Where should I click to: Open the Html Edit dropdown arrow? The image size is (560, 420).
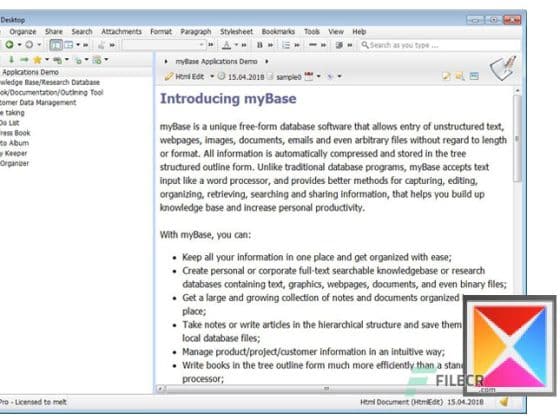pyautogui.click(x=212, y=76)
